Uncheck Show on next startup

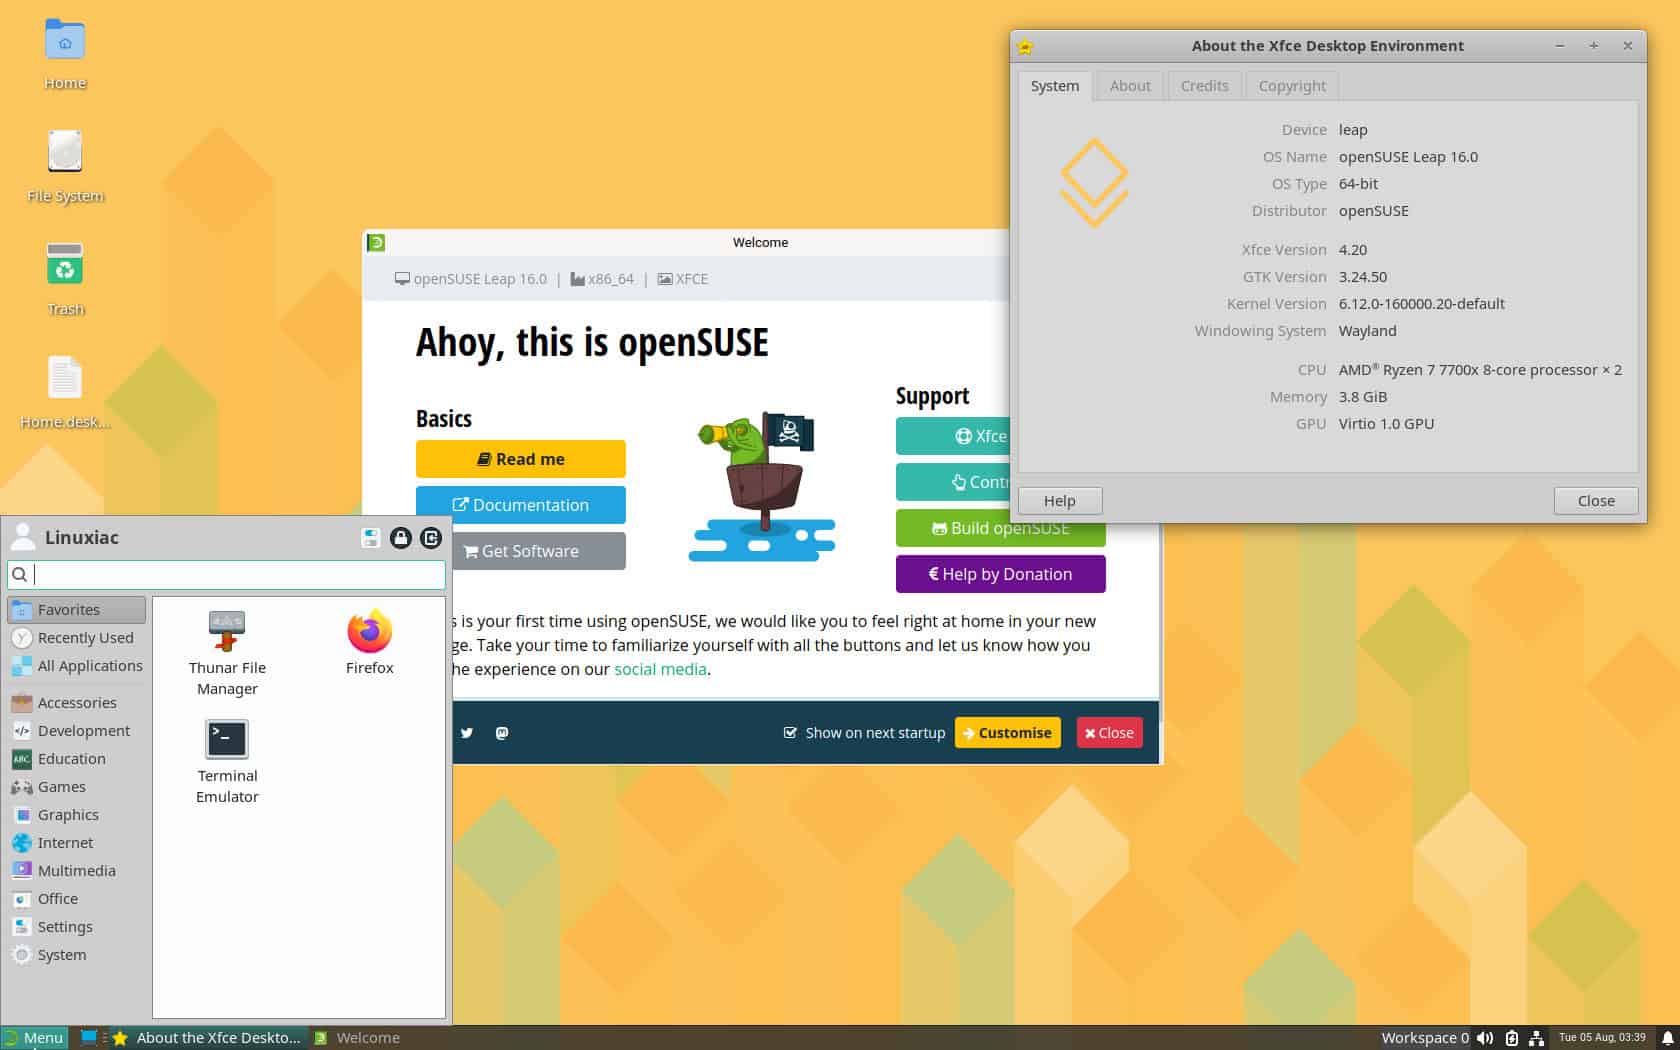(790, 733)
